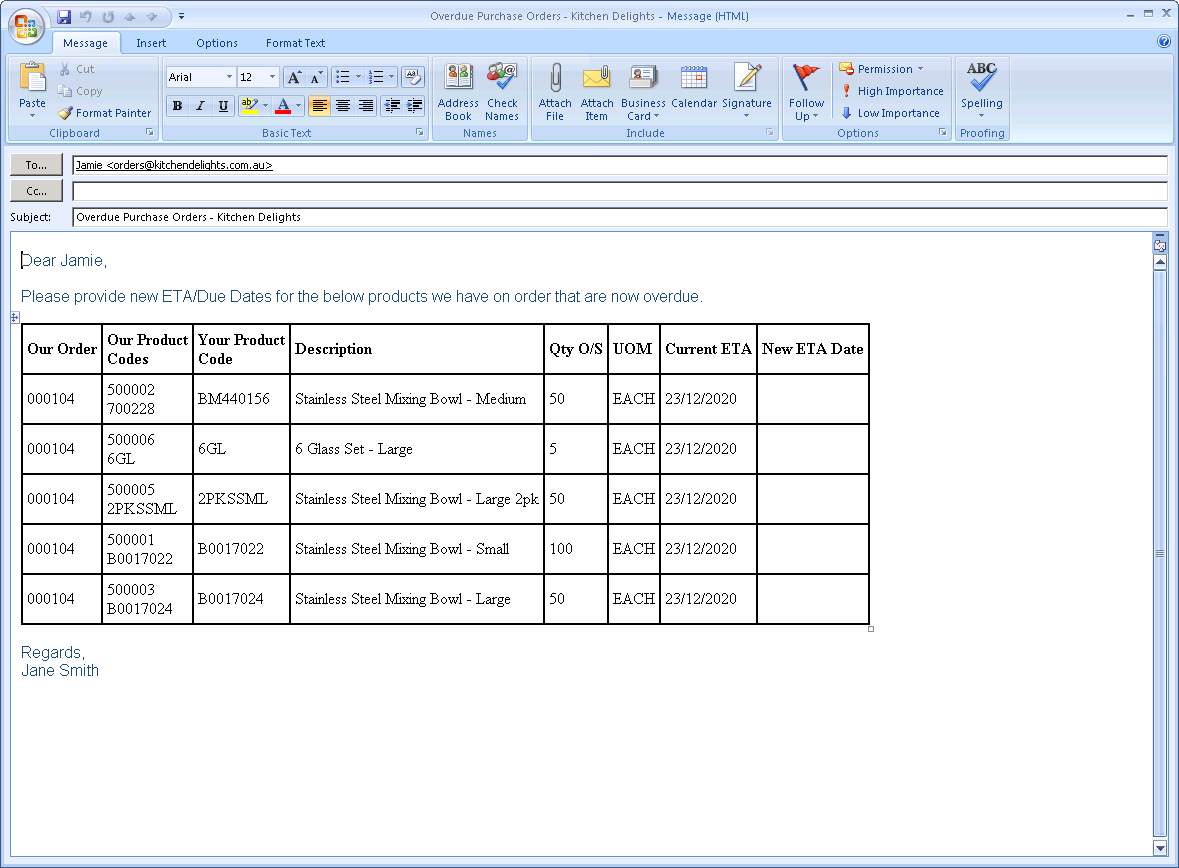This screenshot has height=868, width=1179.
Task: Toggle italic formatting
Action: [x=198, y=105]
